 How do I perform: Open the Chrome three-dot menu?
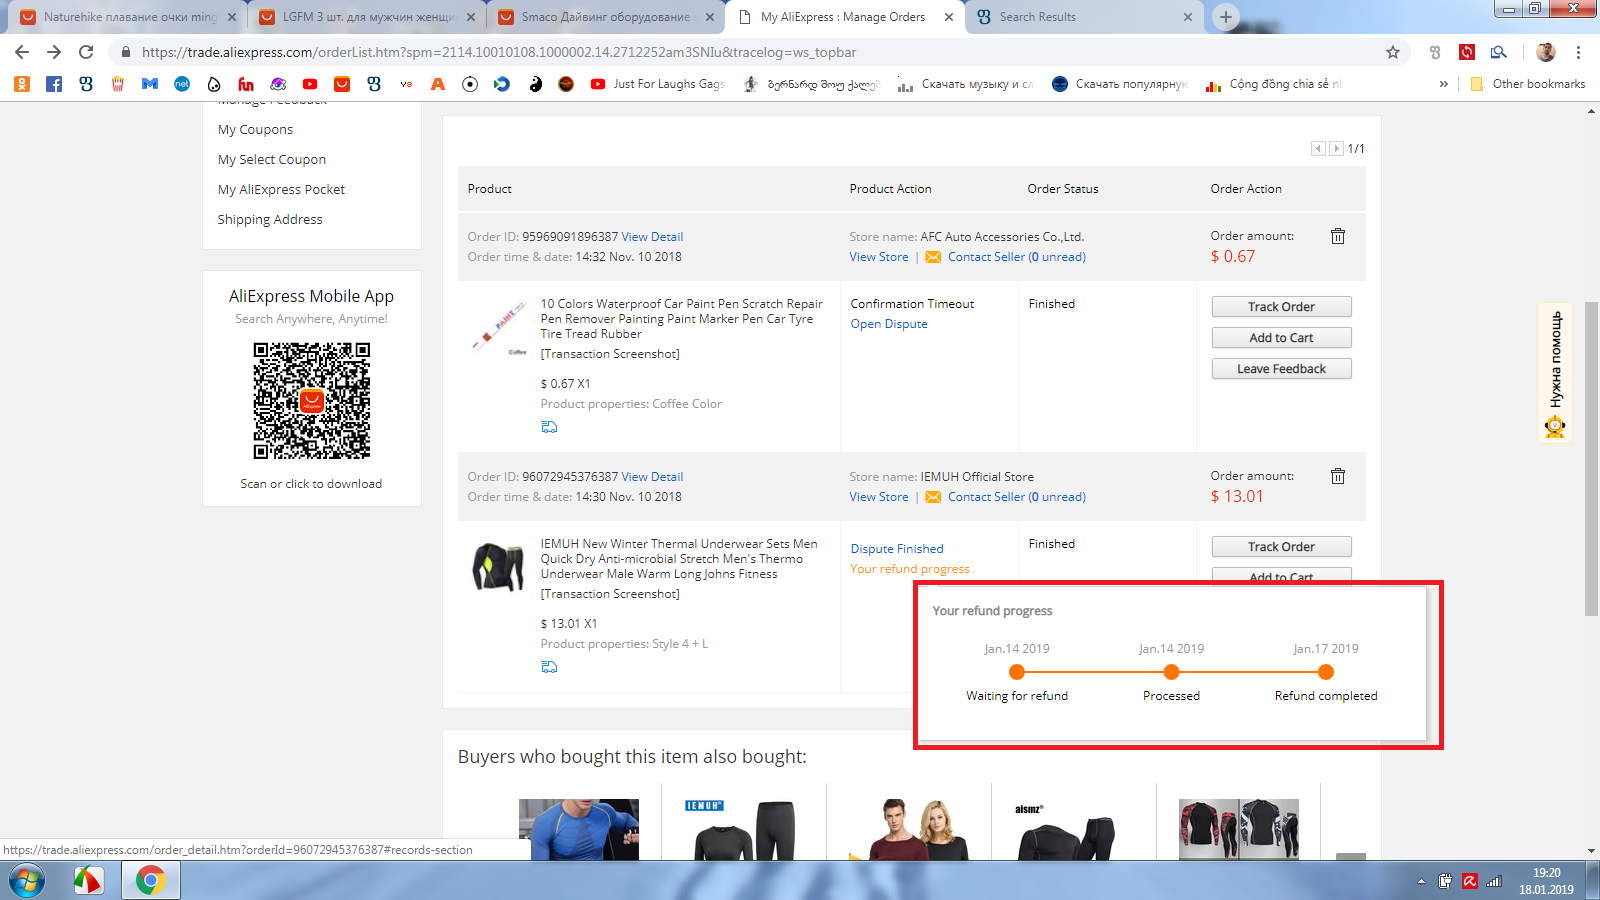click(1579, 52)
